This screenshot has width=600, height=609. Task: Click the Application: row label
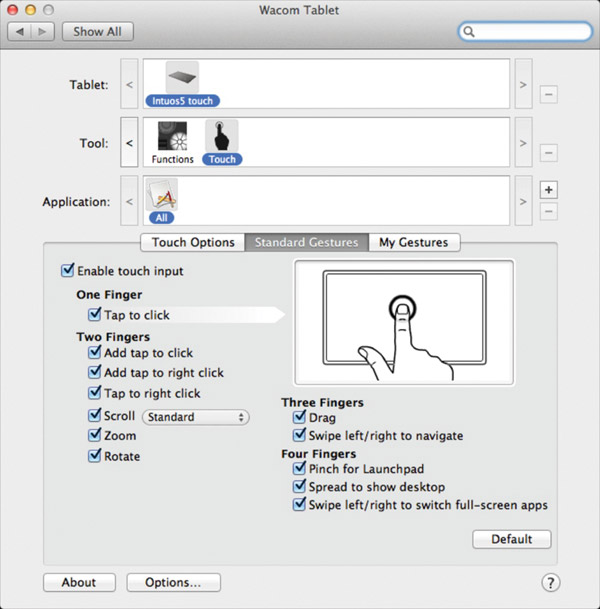pyautogui.click(x=76, y=202)
